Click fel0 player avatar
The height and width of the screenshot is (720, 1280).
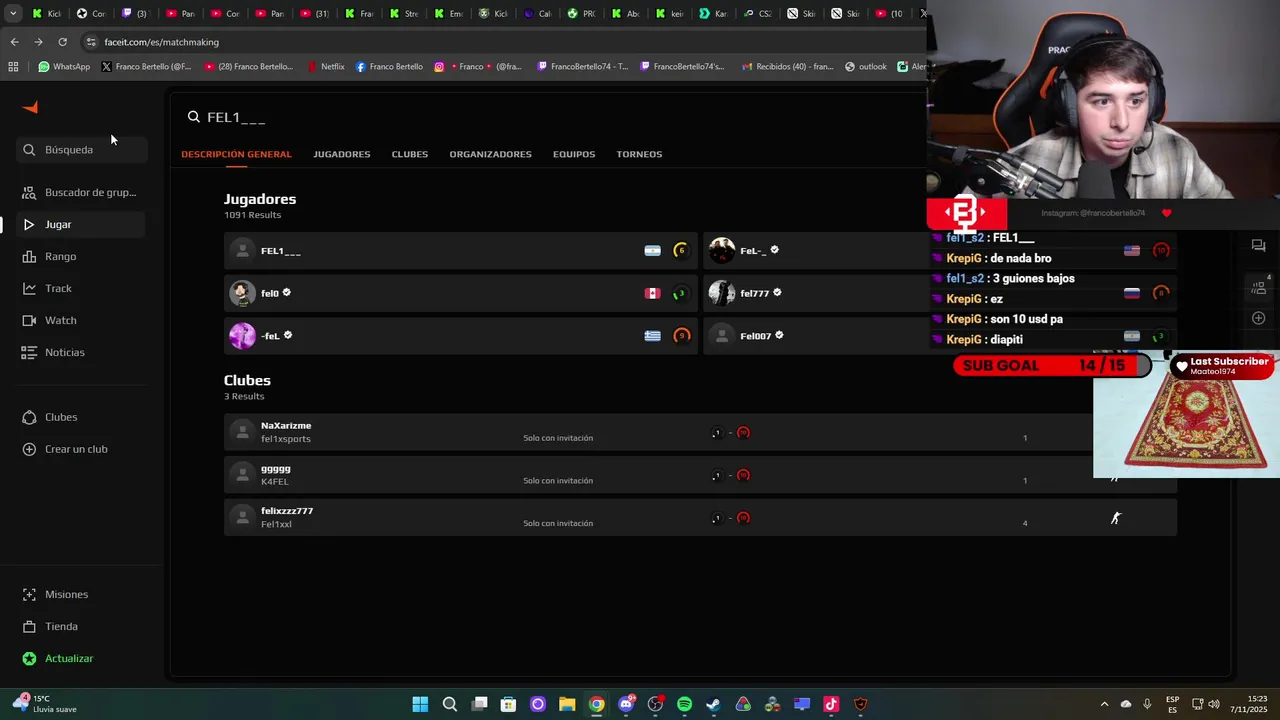(x=242, y=293)
